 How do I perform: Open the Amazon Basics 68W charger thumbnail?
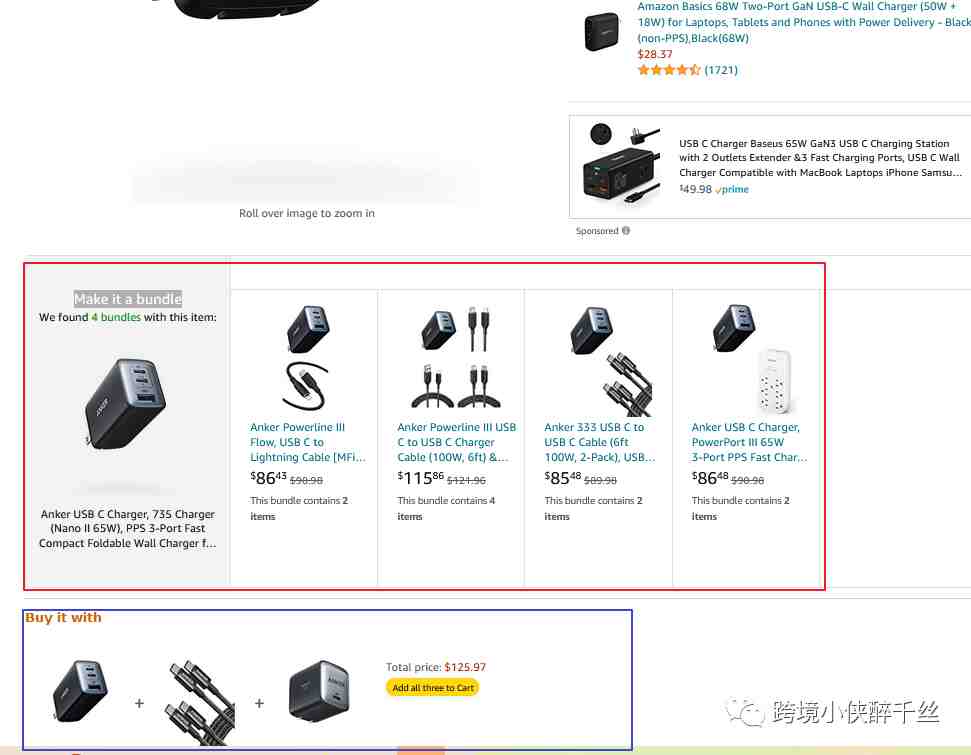[x=601, y=32]
